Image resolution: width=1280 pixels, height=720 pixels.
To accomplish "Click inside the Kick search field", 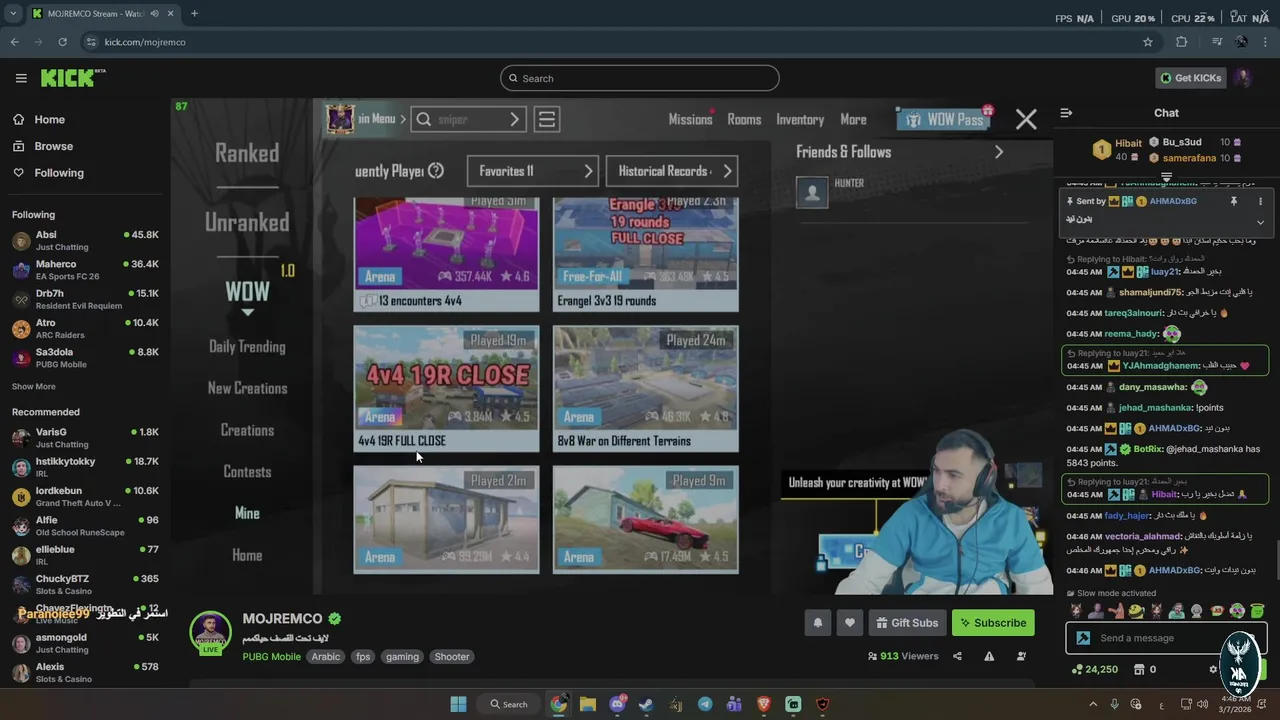I will click(x=640, y=78).
